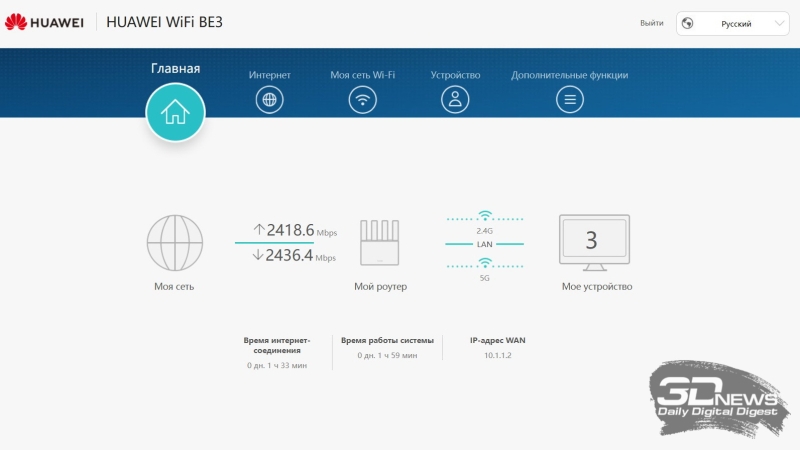Click the 2.4G Wi-Fi signal icon
Image resolution: width=800 pixels, height=450 pixels.
click(x=485, y=215)
